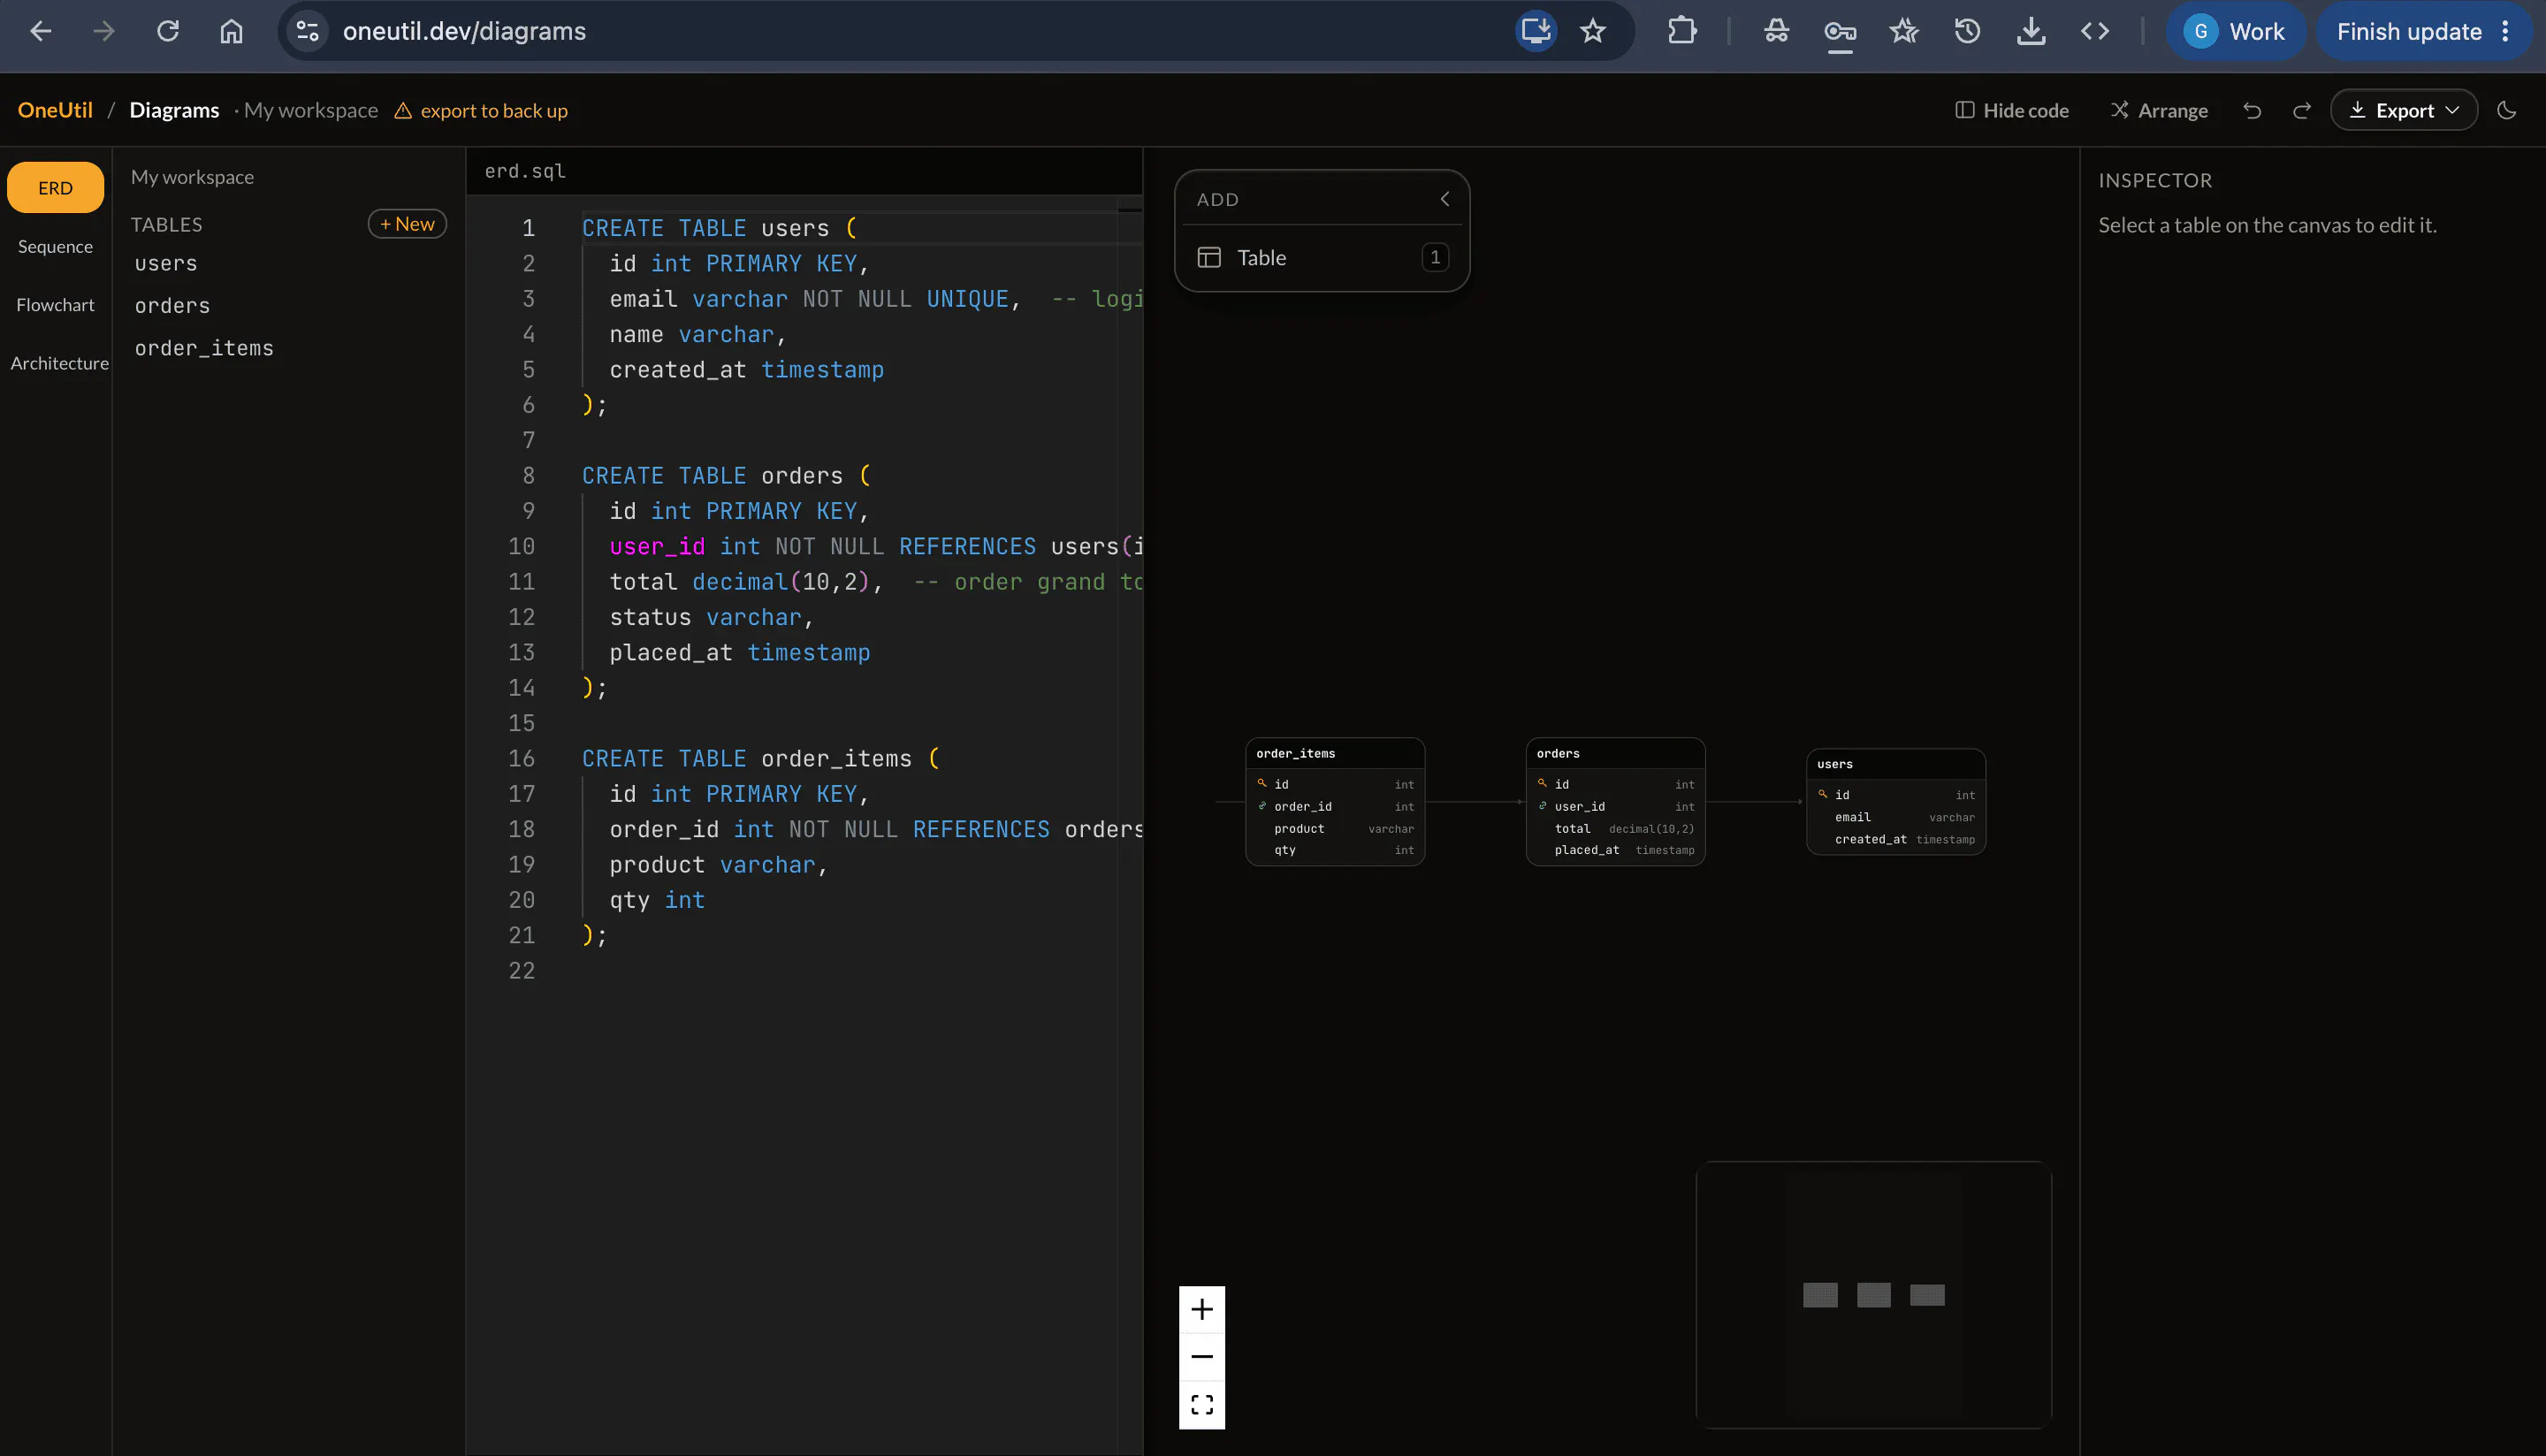Open the developer tools code icon
The image size is (2546, 1456).
point(2095,31)
